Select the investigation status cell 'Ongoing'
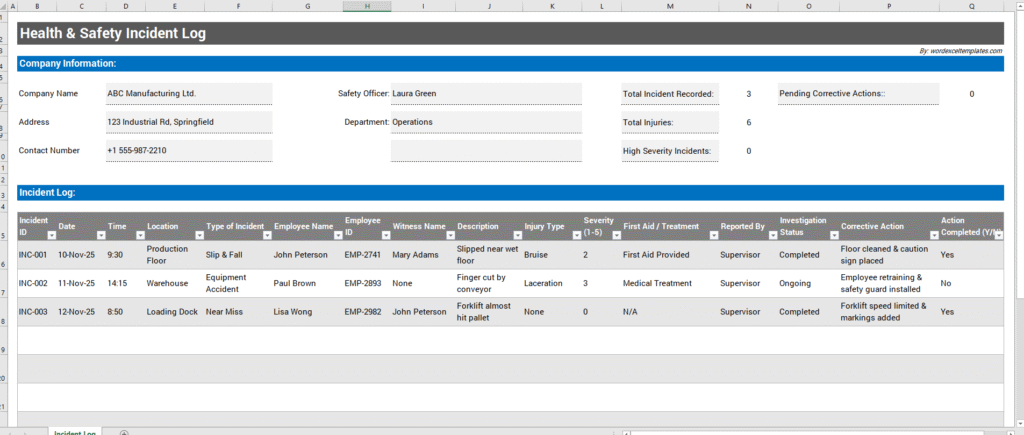The image size is (1024, 435). click(808, 283)
